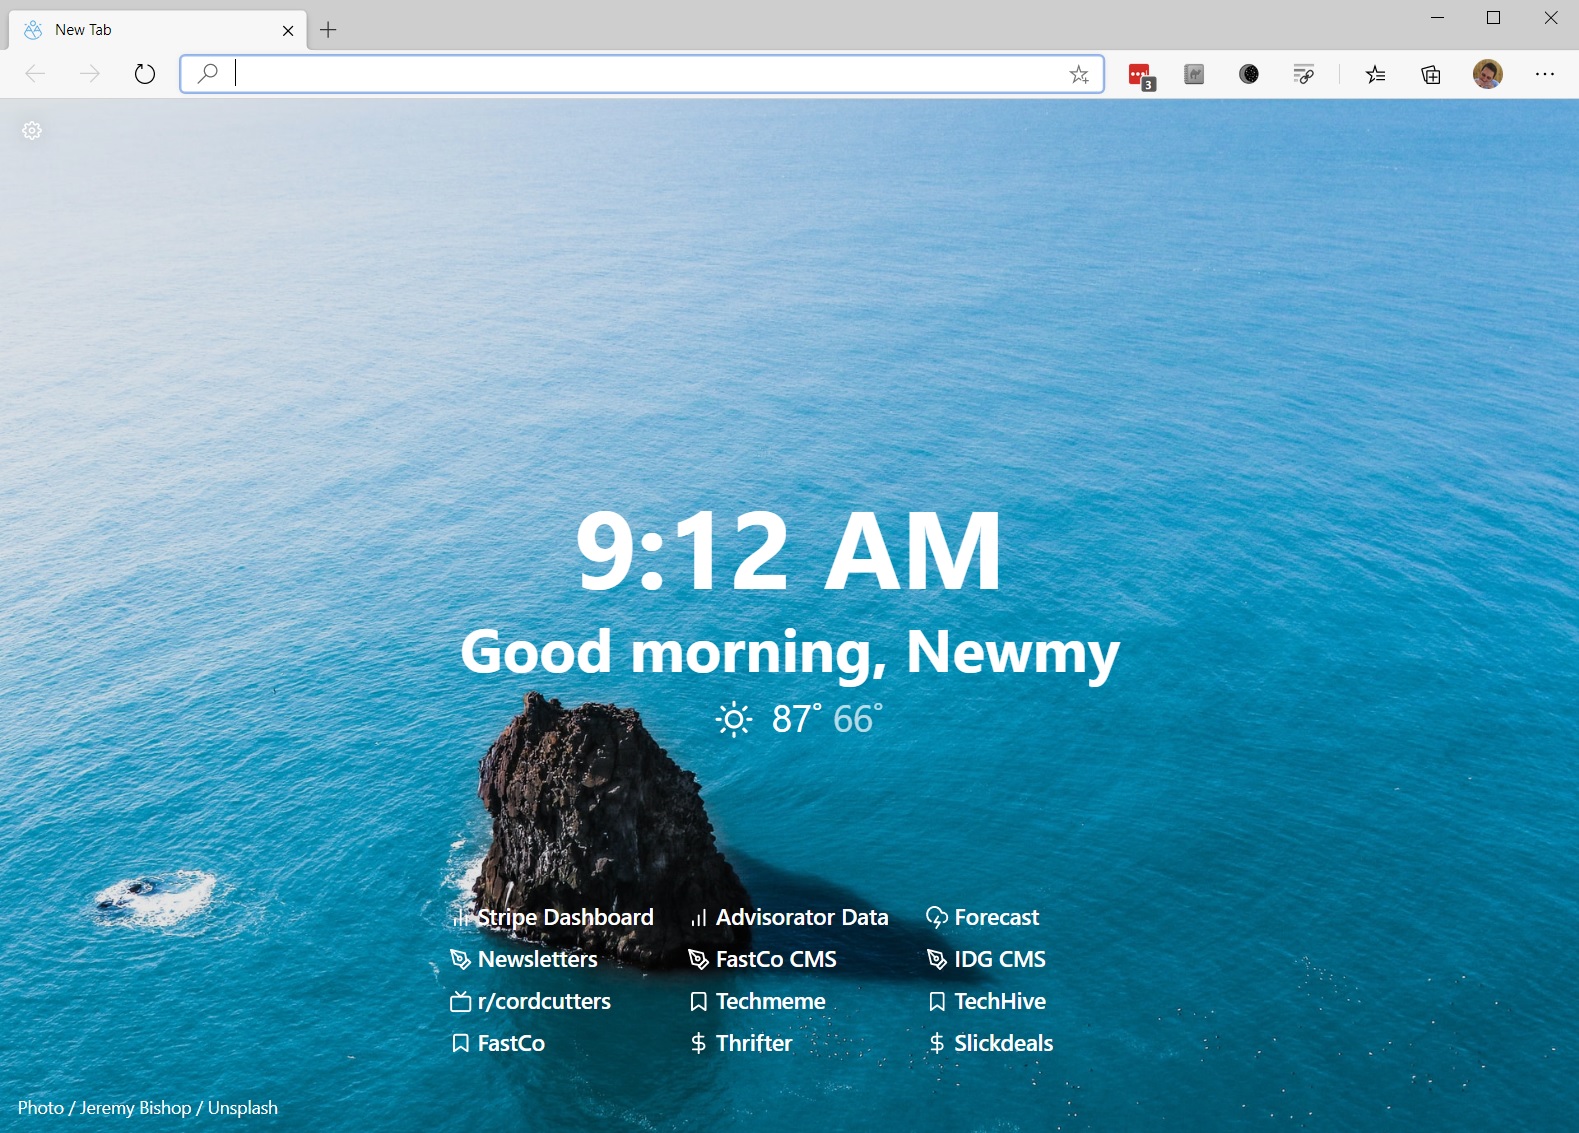Minimize the browser window
This screenshot has height=1133, width=1579.
point(1438,18)
